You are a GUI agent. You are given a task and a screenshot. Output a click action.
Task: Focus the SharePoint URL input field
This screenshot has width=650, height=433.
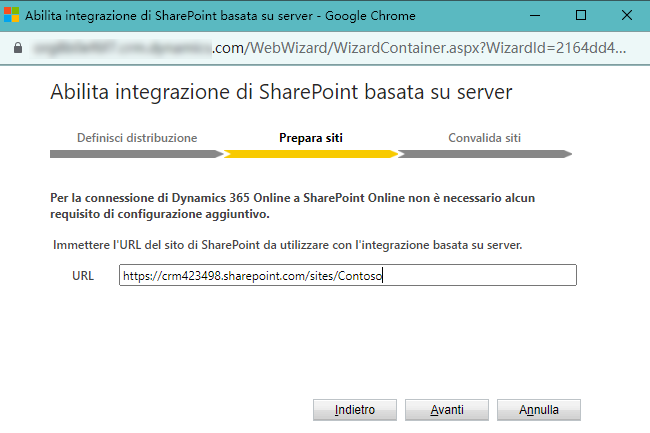coord(347,275)
